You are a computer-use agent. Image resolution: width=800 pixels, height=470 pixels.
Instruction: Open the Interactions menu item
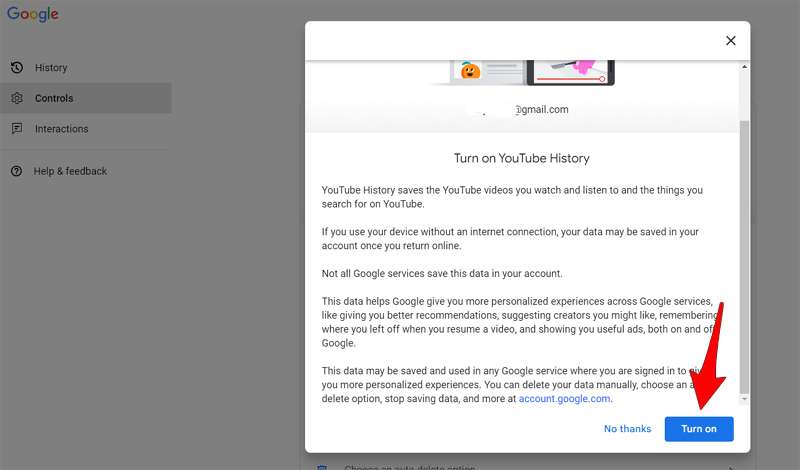coord(61,129)
